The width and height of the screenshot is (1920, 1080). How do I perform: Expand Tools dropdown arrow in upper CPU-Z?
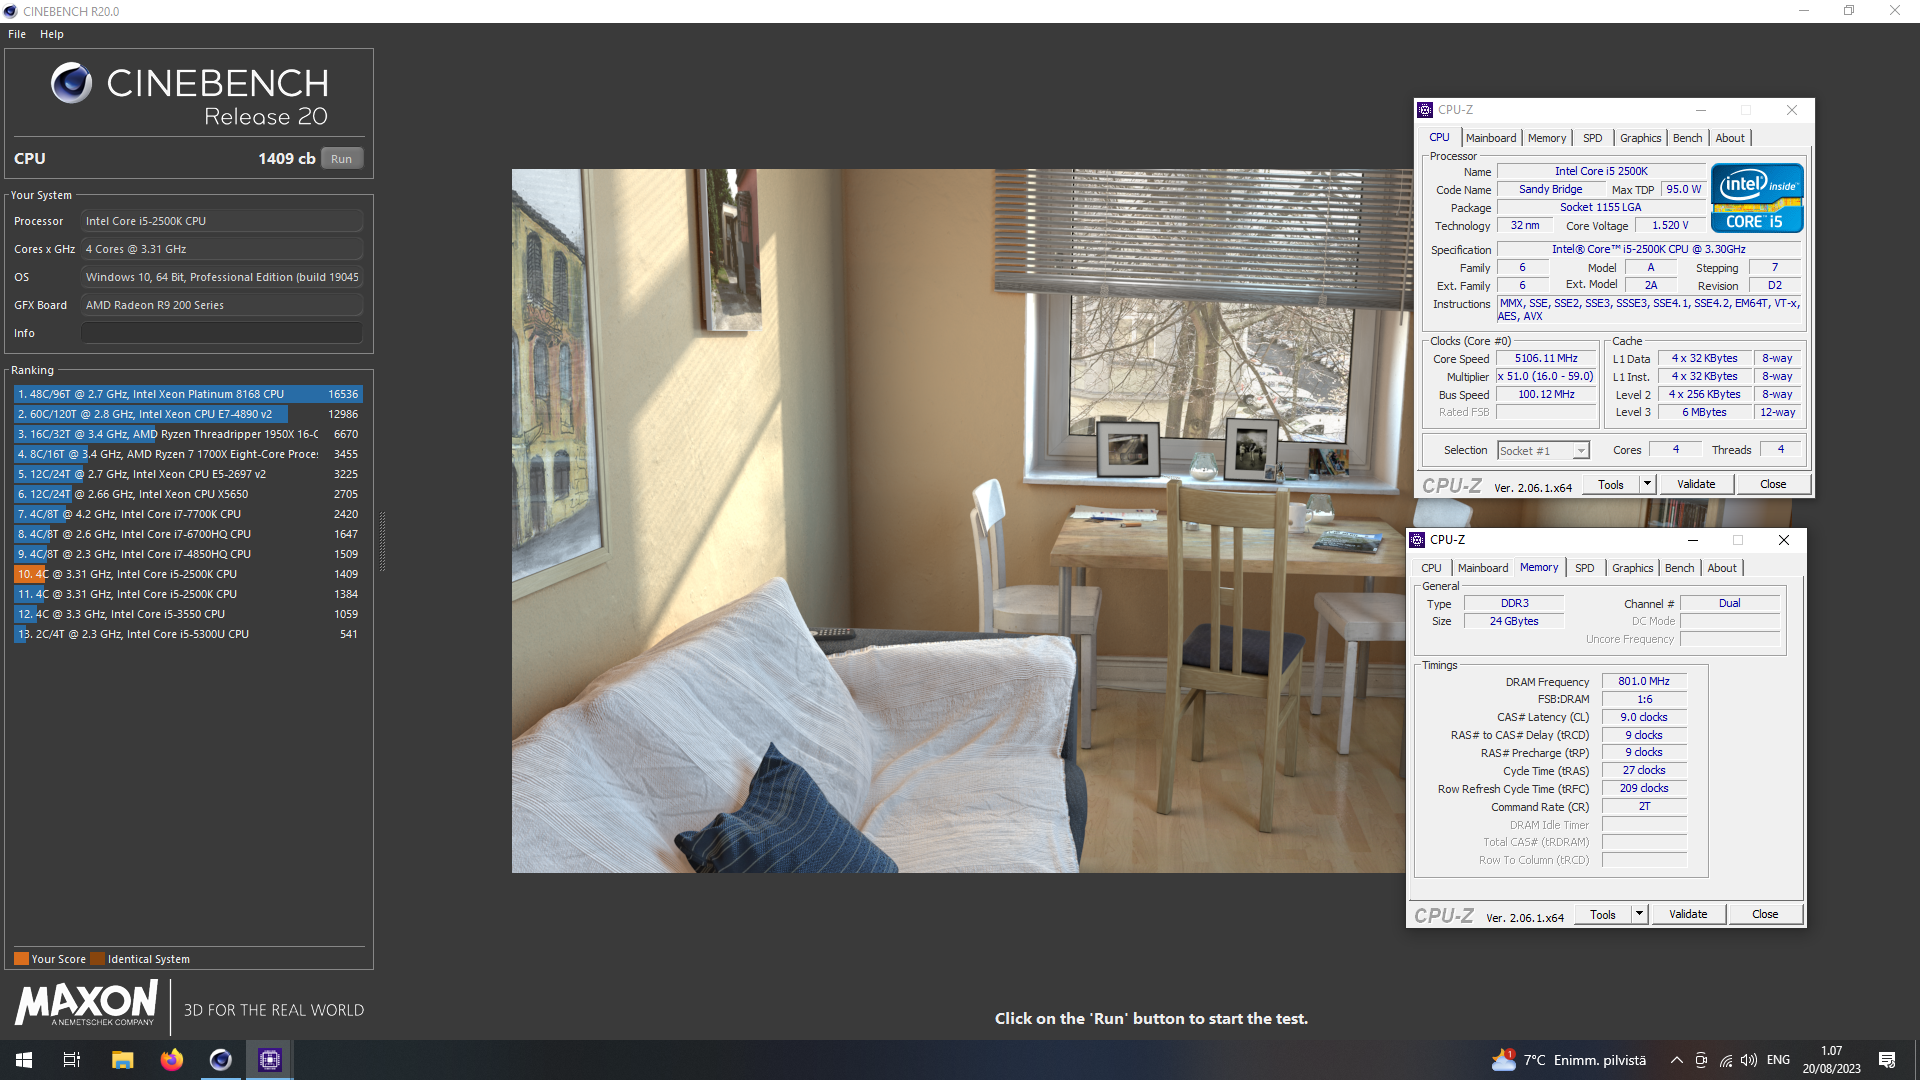[1647, 484]
